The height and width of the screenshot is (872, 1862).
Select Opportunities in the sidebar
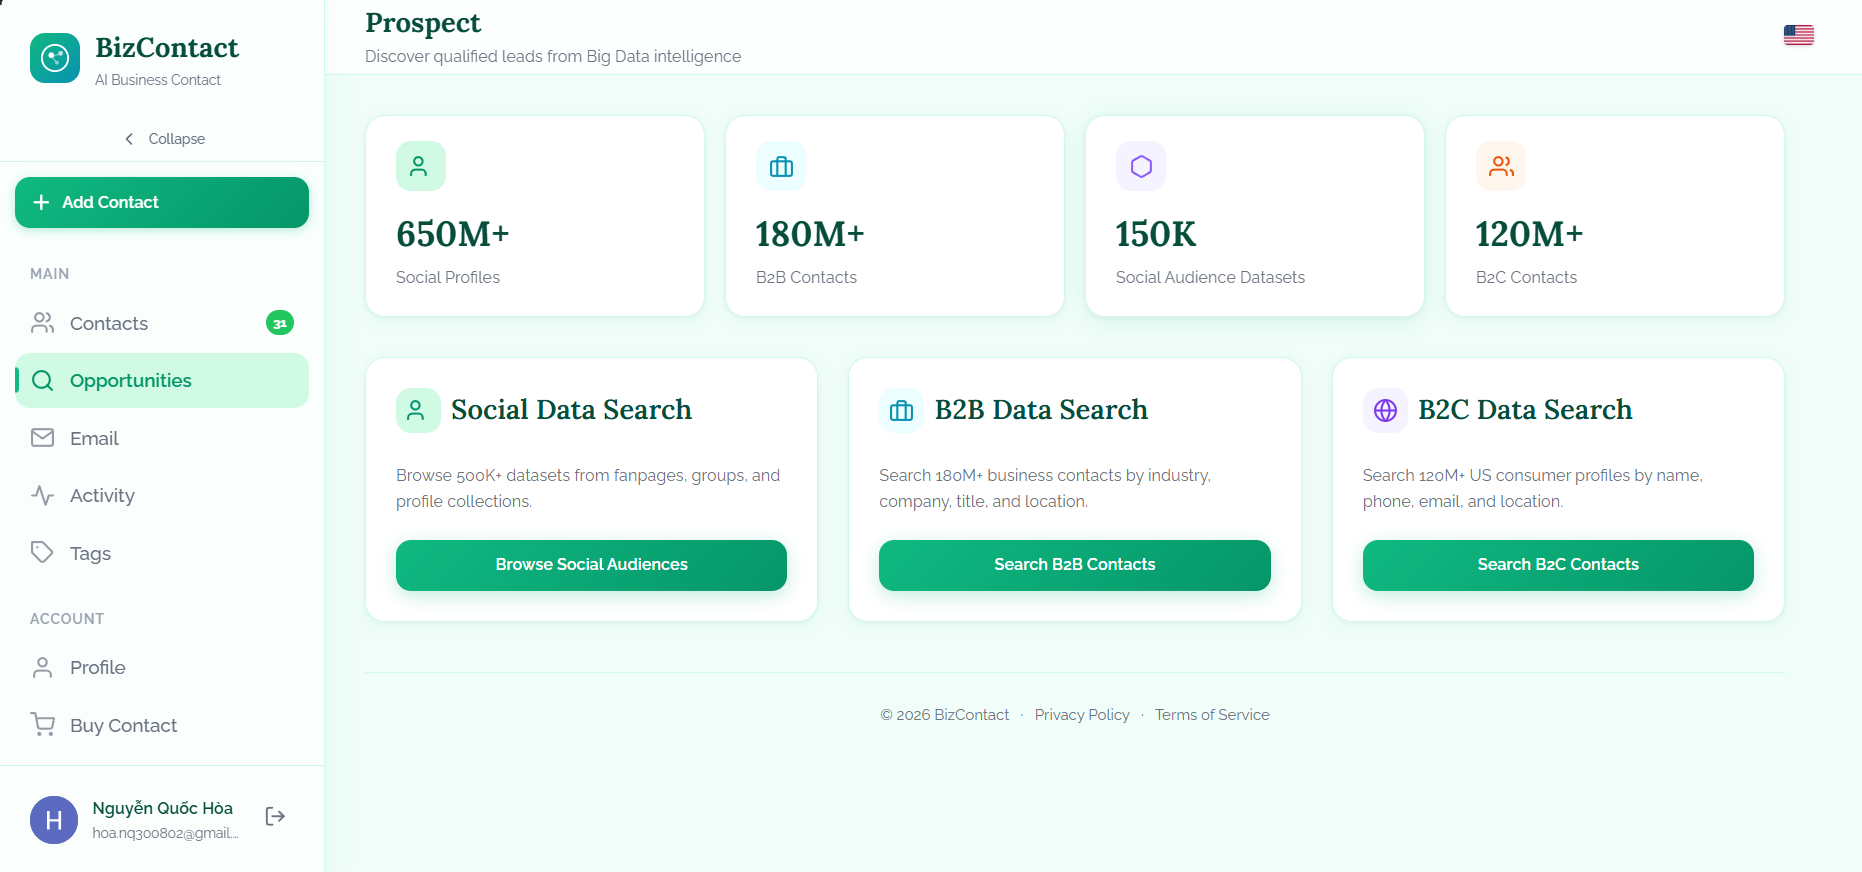162,380
